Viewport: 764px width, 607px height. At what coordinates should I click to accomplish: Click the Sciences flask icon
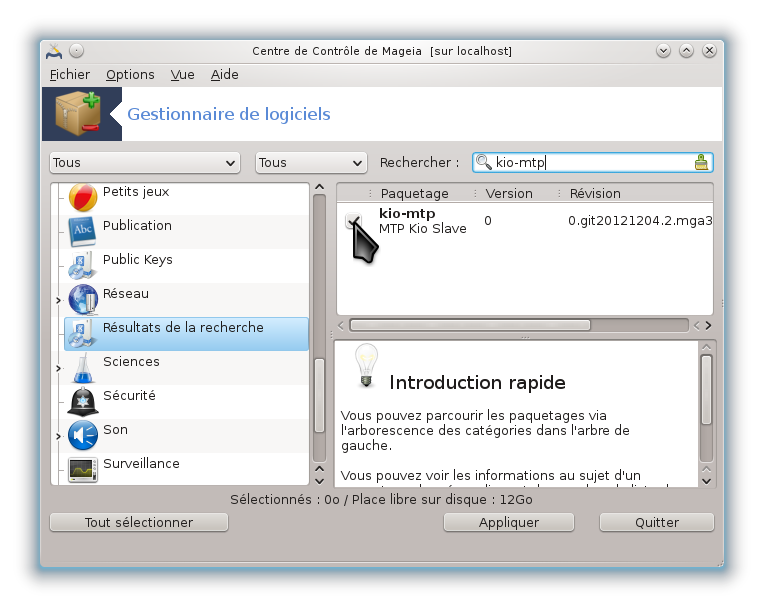tap(83, 368)
